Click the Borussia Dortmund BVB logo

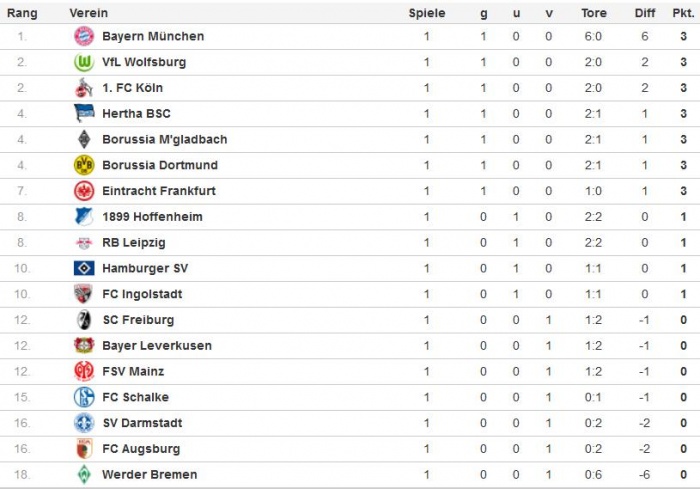84,165
